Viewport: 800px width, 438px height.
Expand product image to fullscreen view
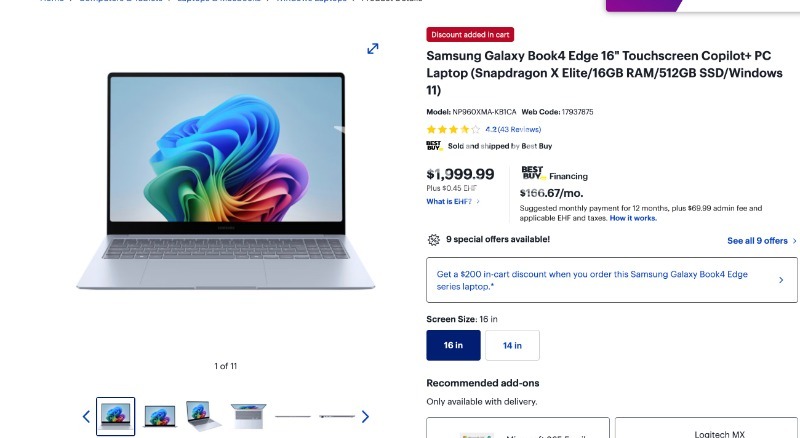coord(373,48)
